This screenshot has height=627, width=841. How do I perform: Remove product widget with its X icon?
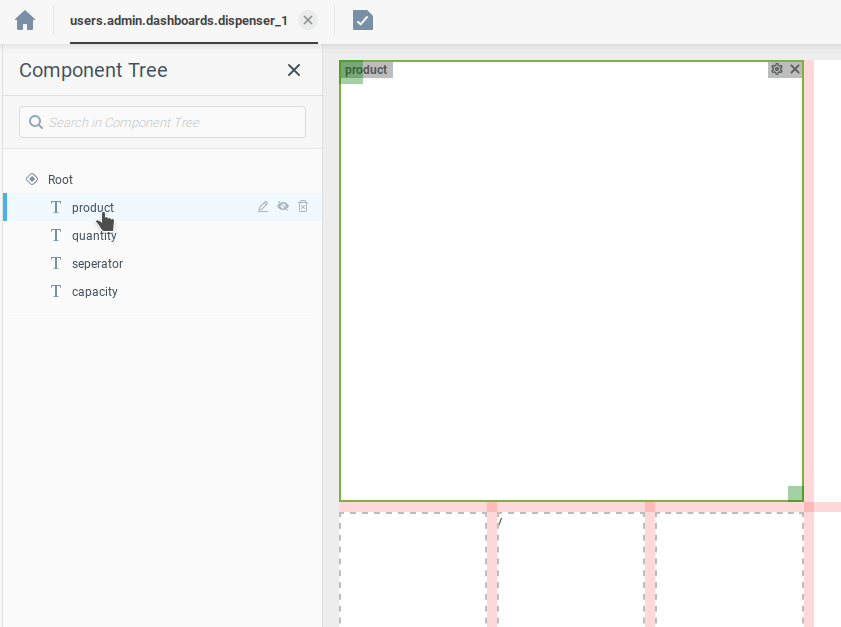(795, 69)
